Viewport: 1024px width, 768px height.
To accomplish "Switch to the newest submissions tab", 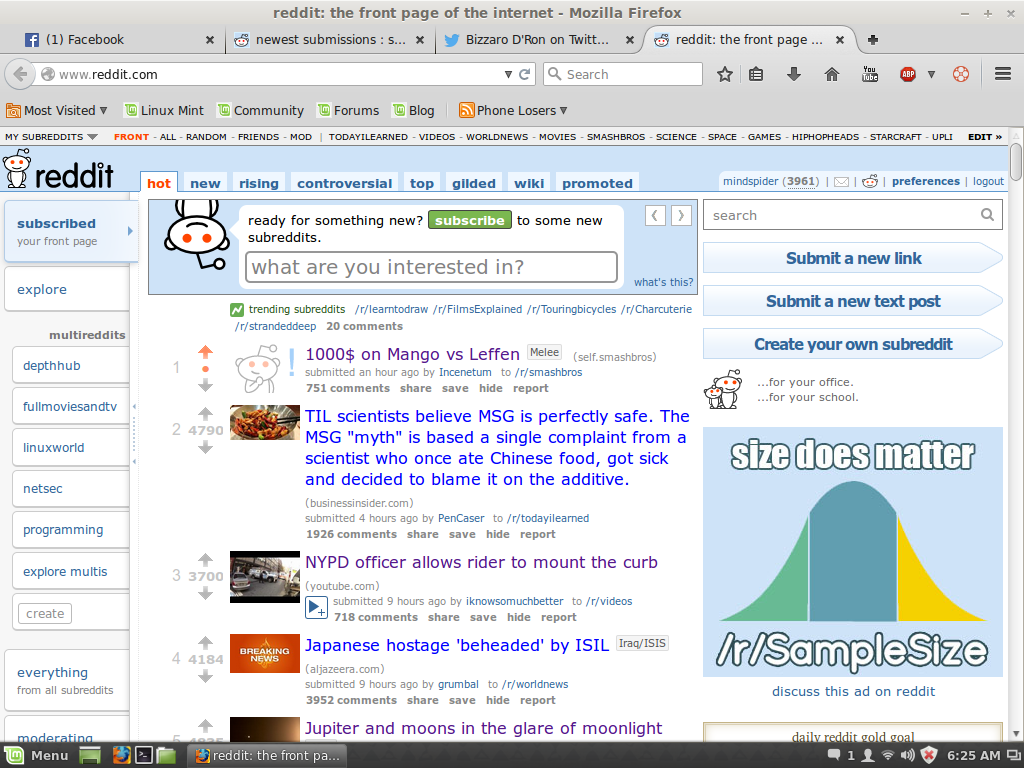I will tap(330, 40).
